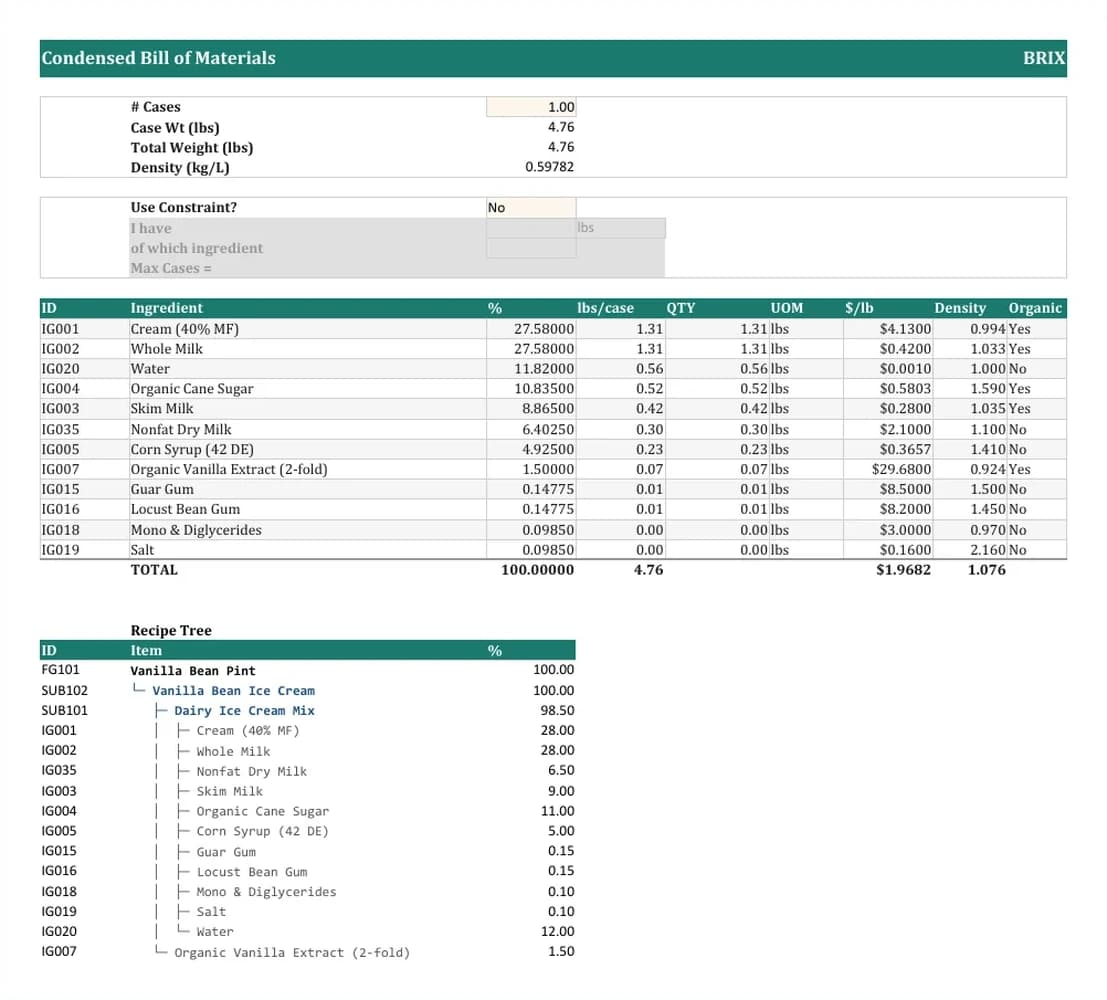Click the '$/lb' column header
The image size is (1107, 1000).
(x=859, y=308)
